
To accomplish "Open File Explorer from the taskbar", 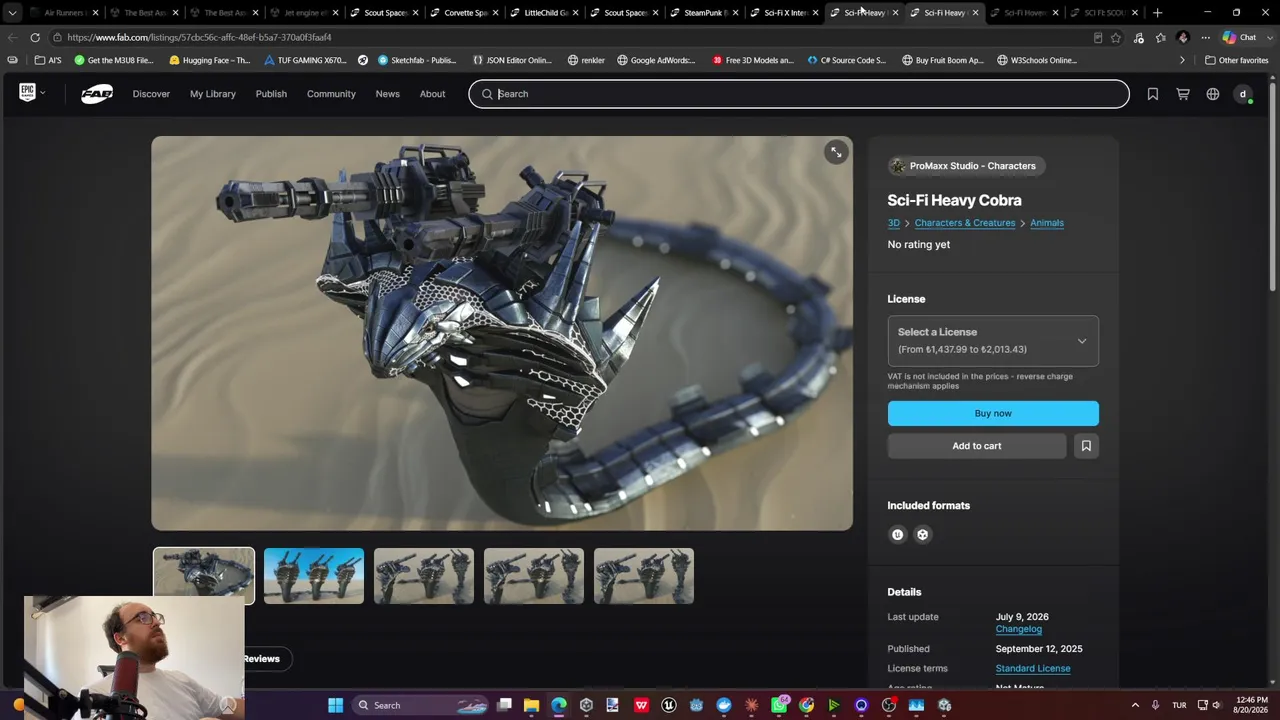I will click(531, 705).
